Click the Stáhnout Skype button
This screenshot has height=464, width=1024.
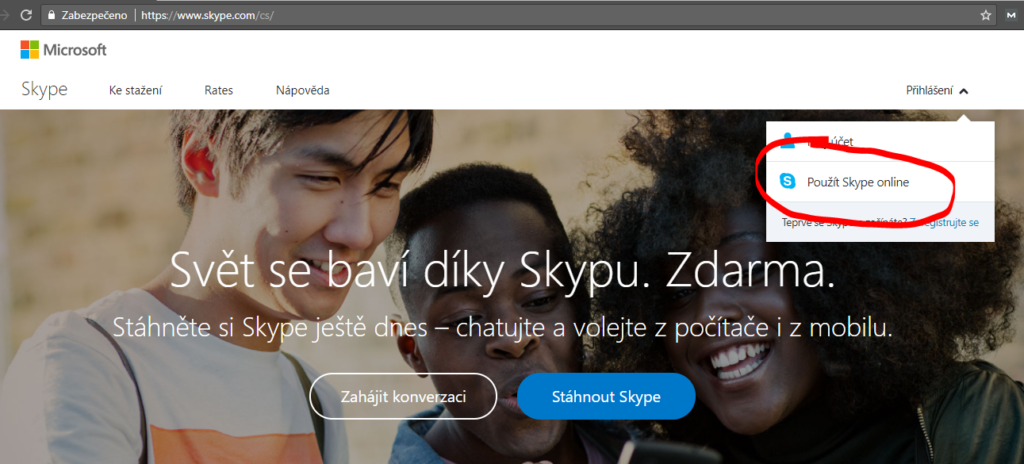tap(606, 396)
